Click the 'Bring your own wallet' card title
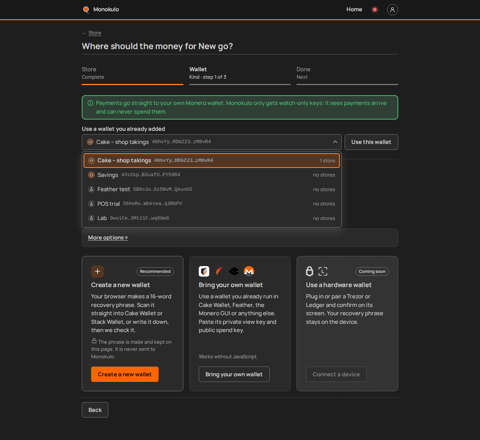This screenshot has height=440, width=480. coord(231,285)
